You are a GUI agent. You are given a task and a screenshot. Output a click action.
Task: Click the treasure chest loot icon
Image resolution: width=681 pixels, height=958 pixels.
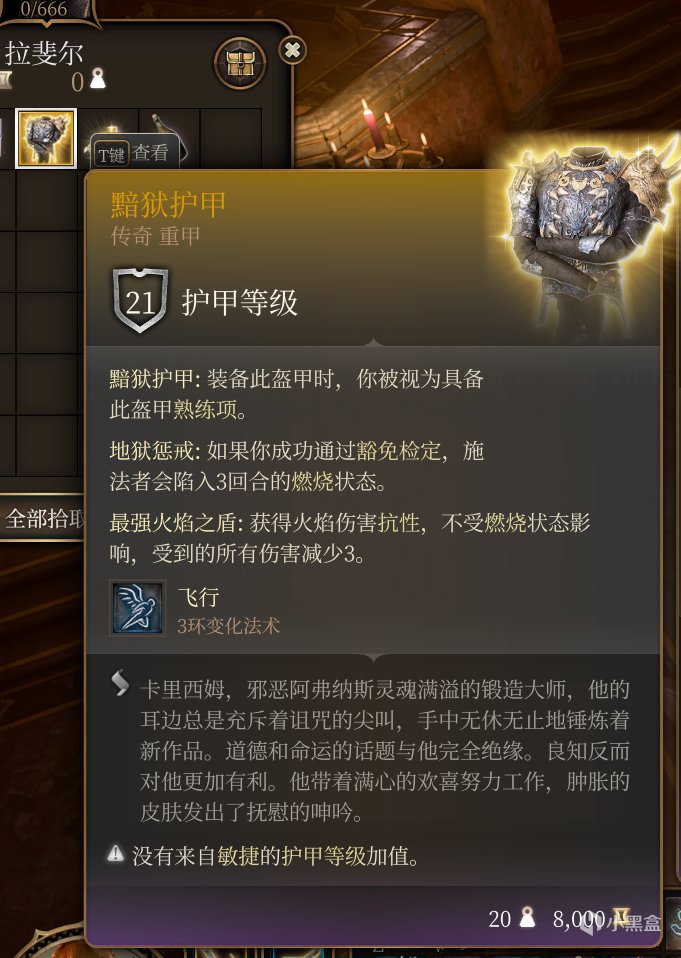point(240,62)
